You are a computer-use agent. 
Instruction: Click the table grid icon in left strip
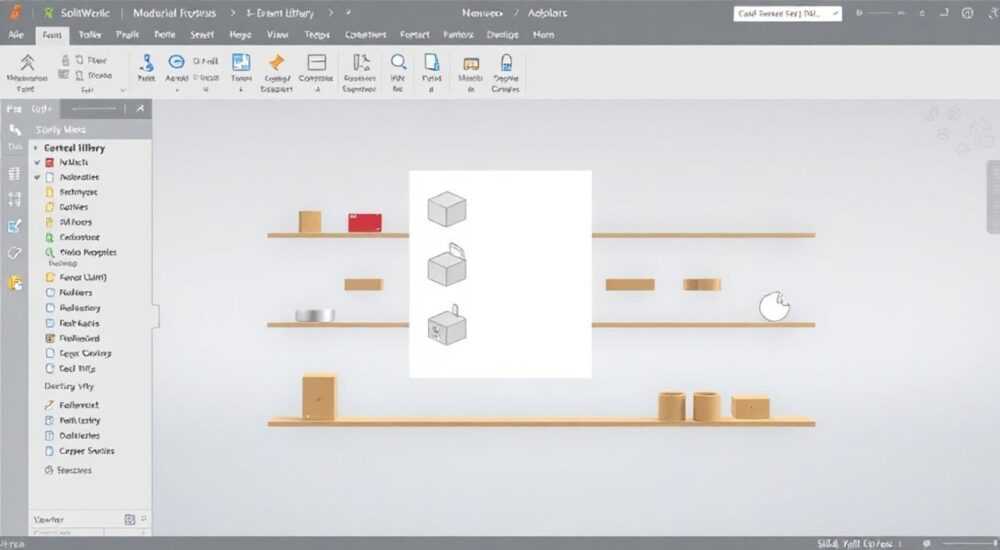coord(14,174)
